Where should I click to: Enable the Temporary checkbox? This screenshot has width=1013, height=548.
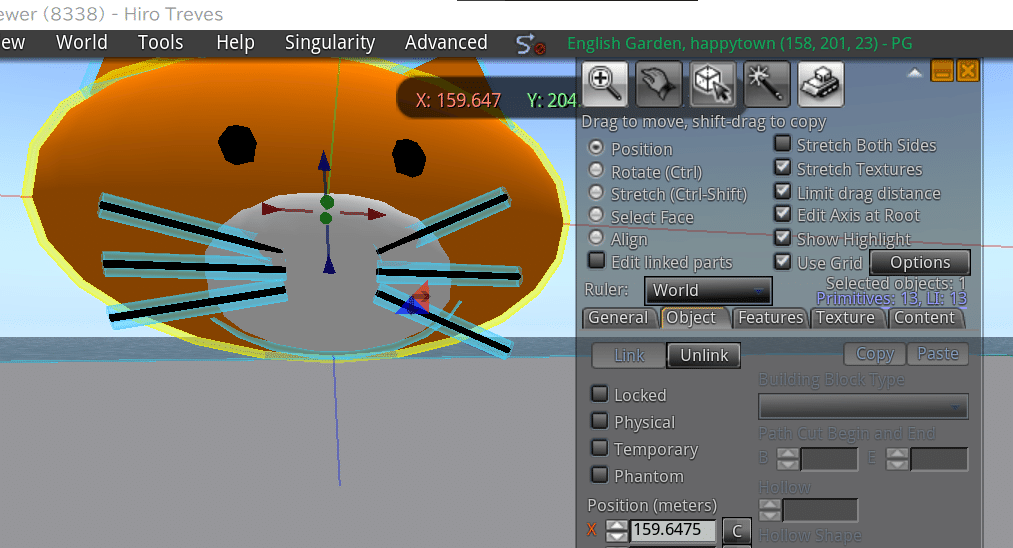tap(600, 448)
